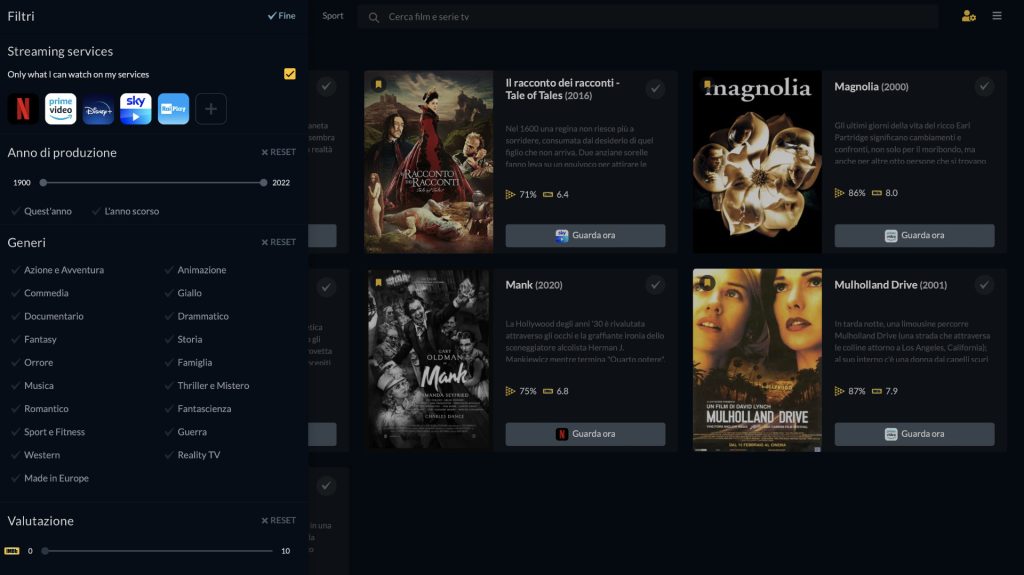Click the JustWatch 71% rating icon
1024x575 pixels.
510,194
